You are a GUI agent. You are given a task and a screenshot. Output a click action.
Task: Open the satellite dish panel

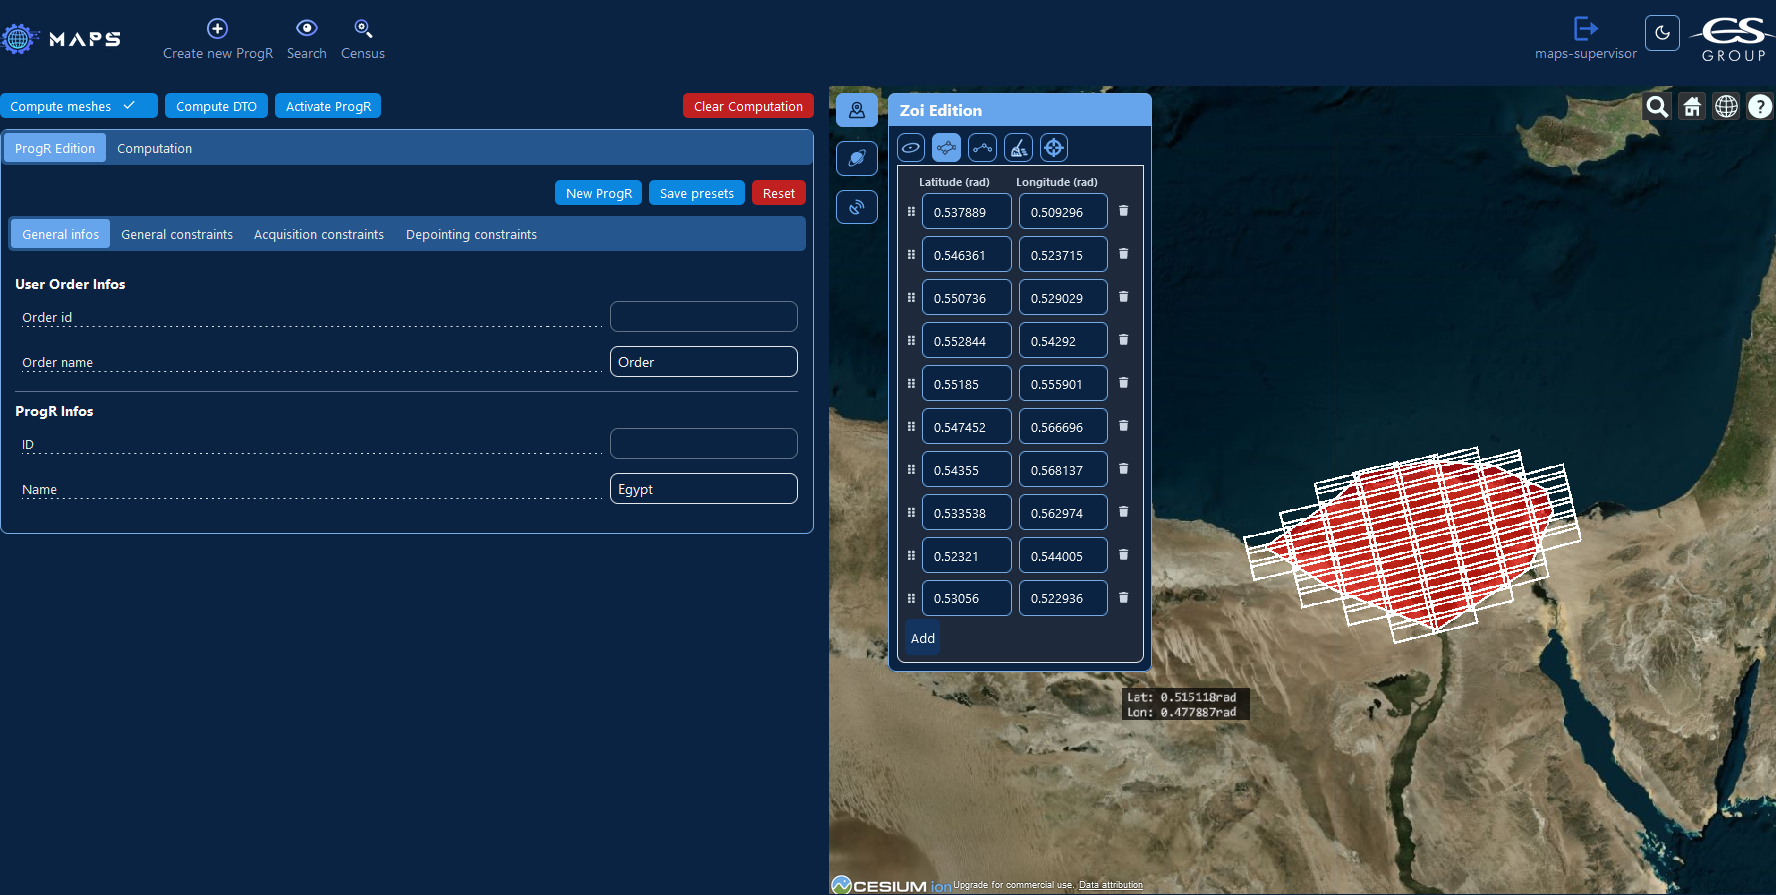(857, 207)
